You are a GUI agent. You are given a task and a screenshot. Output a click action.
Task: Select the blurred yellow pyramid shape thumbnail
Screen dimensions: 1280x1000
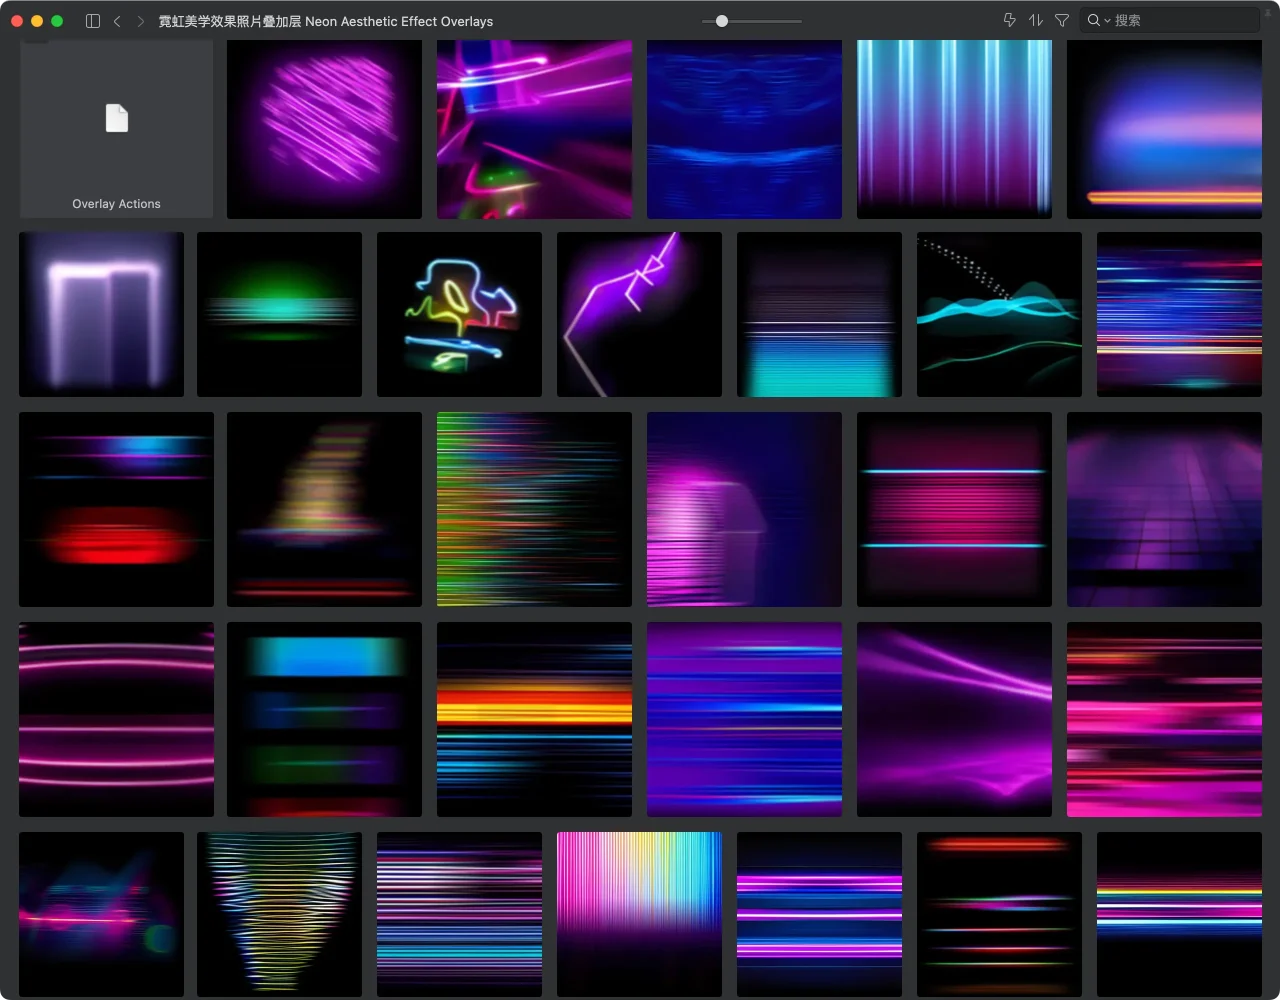[324, 509]
